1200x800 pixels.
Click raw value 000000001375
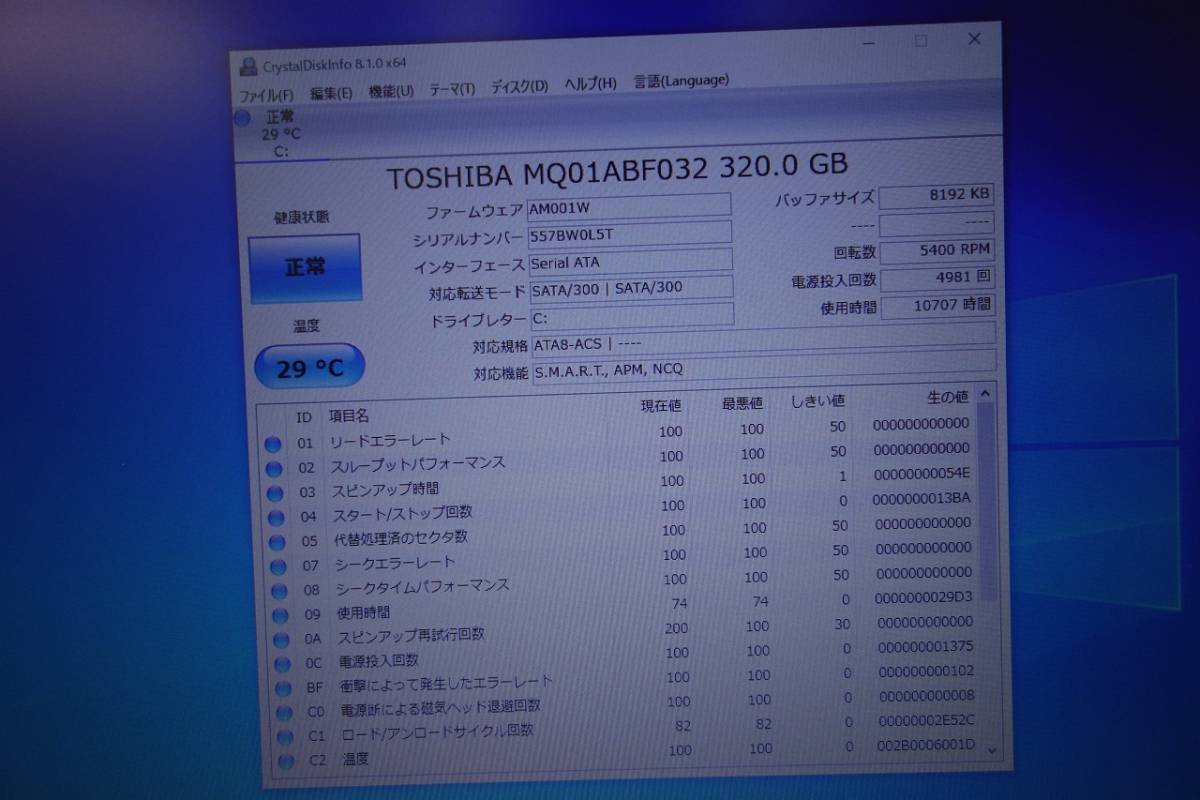pos(926,646)
